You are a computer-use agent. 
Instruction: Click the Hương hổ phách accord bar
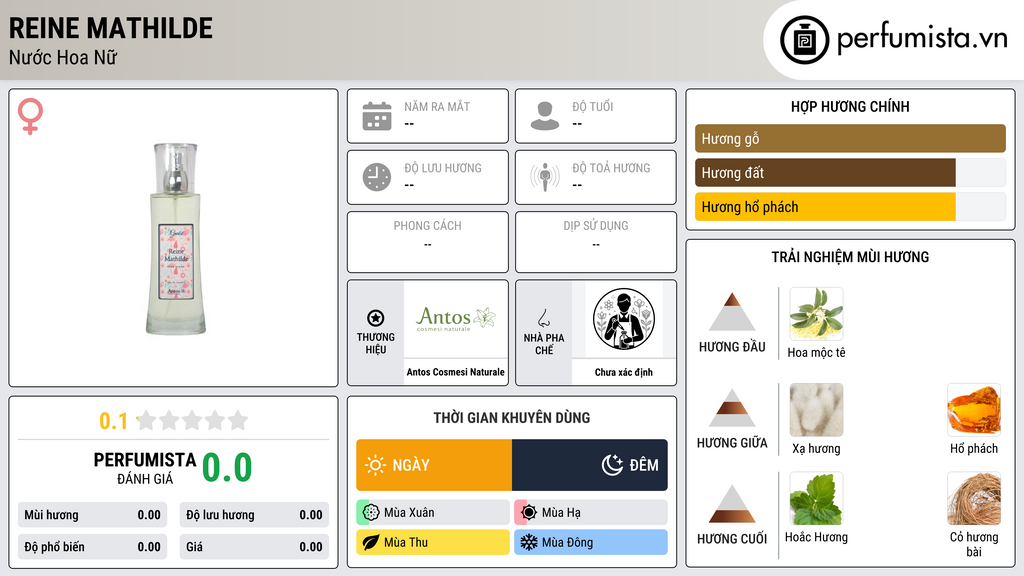pyautogui.click(x=850, y=207)
